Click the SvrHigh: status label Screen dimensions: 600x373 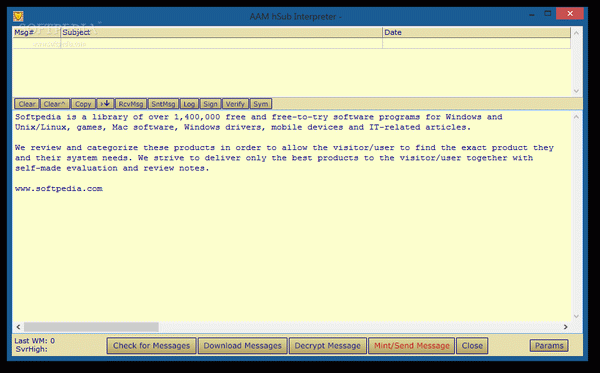pyautogui.click(x=31, y=349)
